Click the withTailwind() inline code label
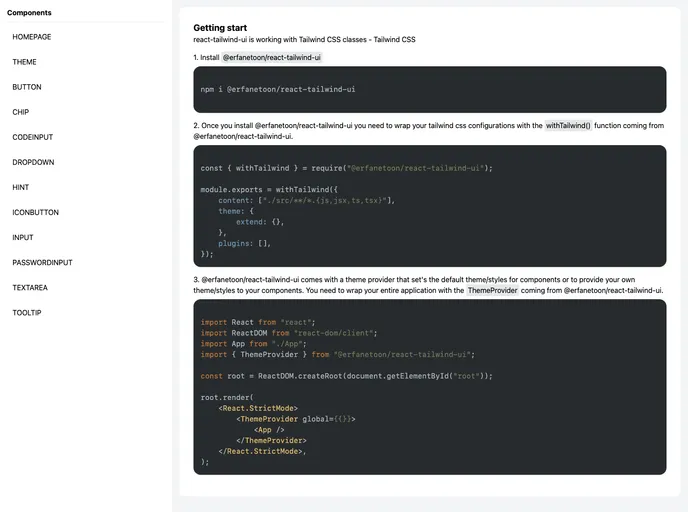The image size is (688, 512). (x=568, y=125)
